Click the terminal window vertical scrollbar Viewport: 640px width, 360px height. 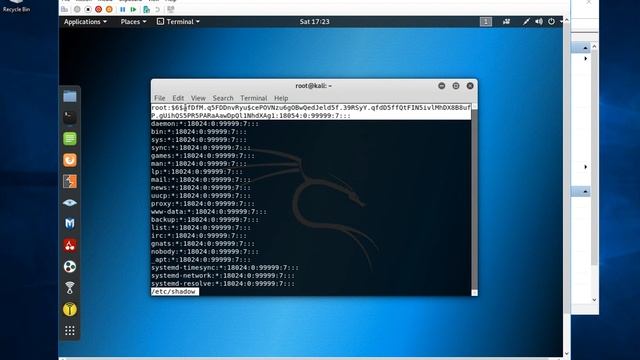(474, 200)
